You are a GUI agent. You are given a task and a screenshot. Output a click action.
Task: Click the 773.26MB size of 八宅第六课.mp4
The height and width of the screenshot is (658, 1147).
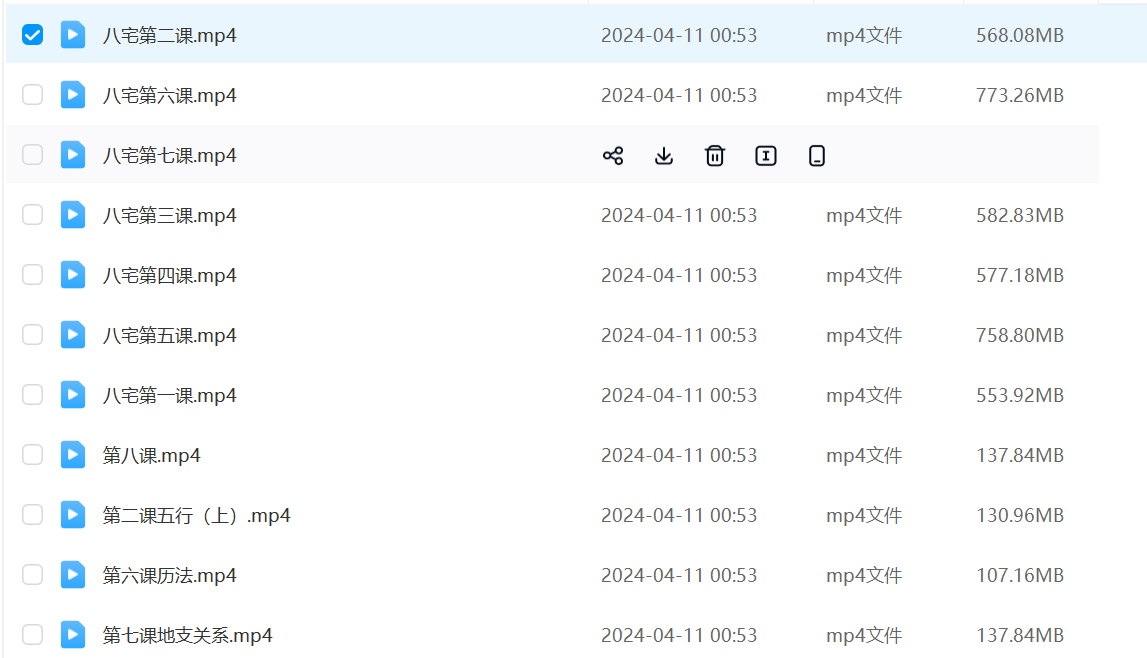coord(1019,96)
